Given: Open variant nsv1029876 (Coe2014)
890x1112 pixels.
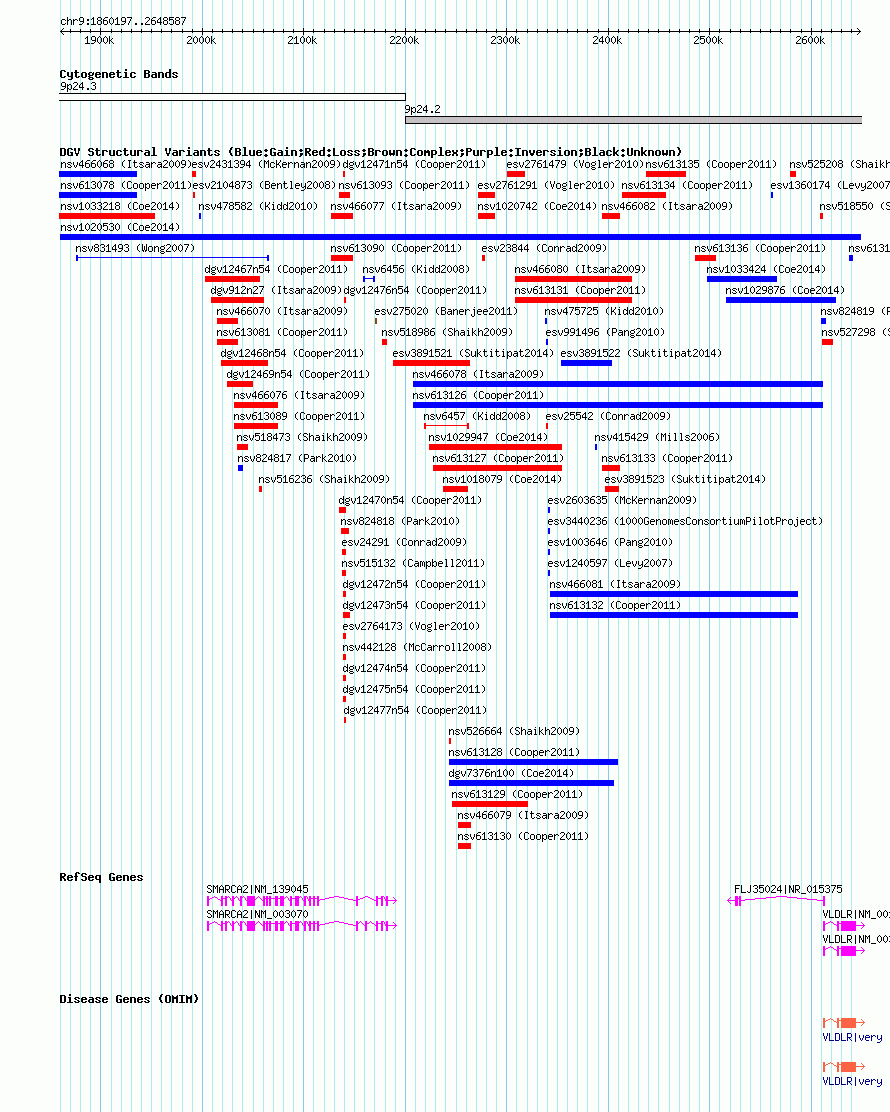Looking at the screenshot, I should (785, 291).
